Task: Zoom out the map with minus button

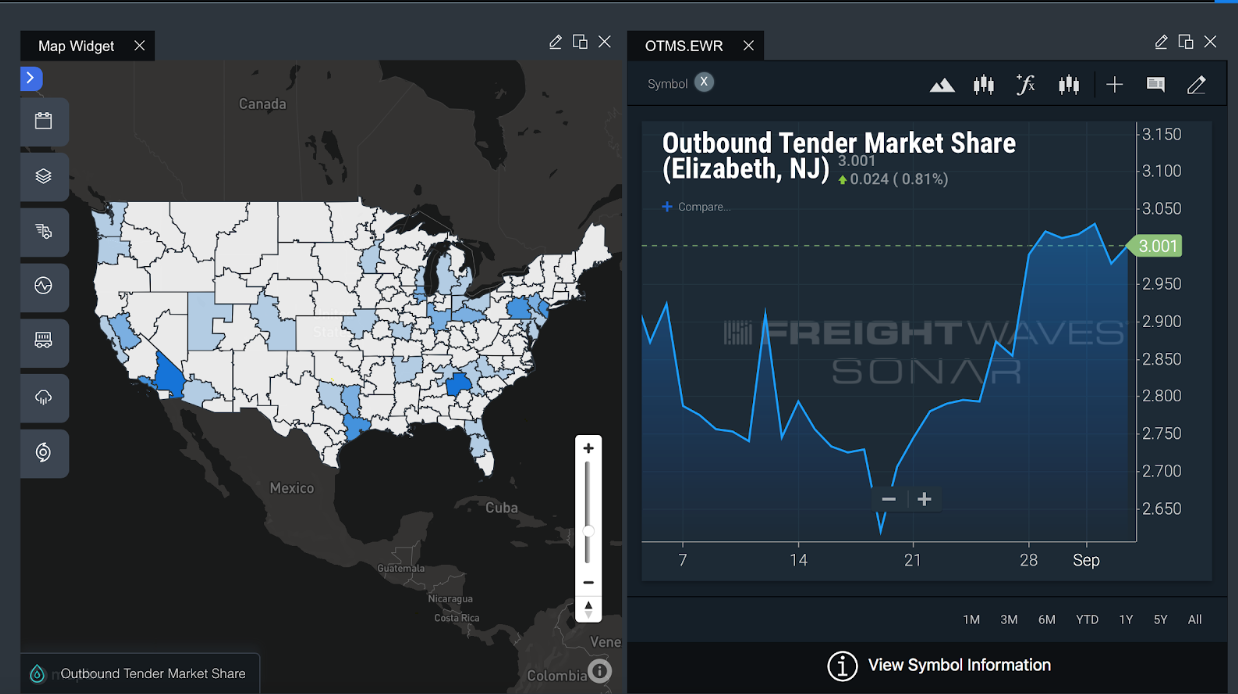Action: click(589, 582)
